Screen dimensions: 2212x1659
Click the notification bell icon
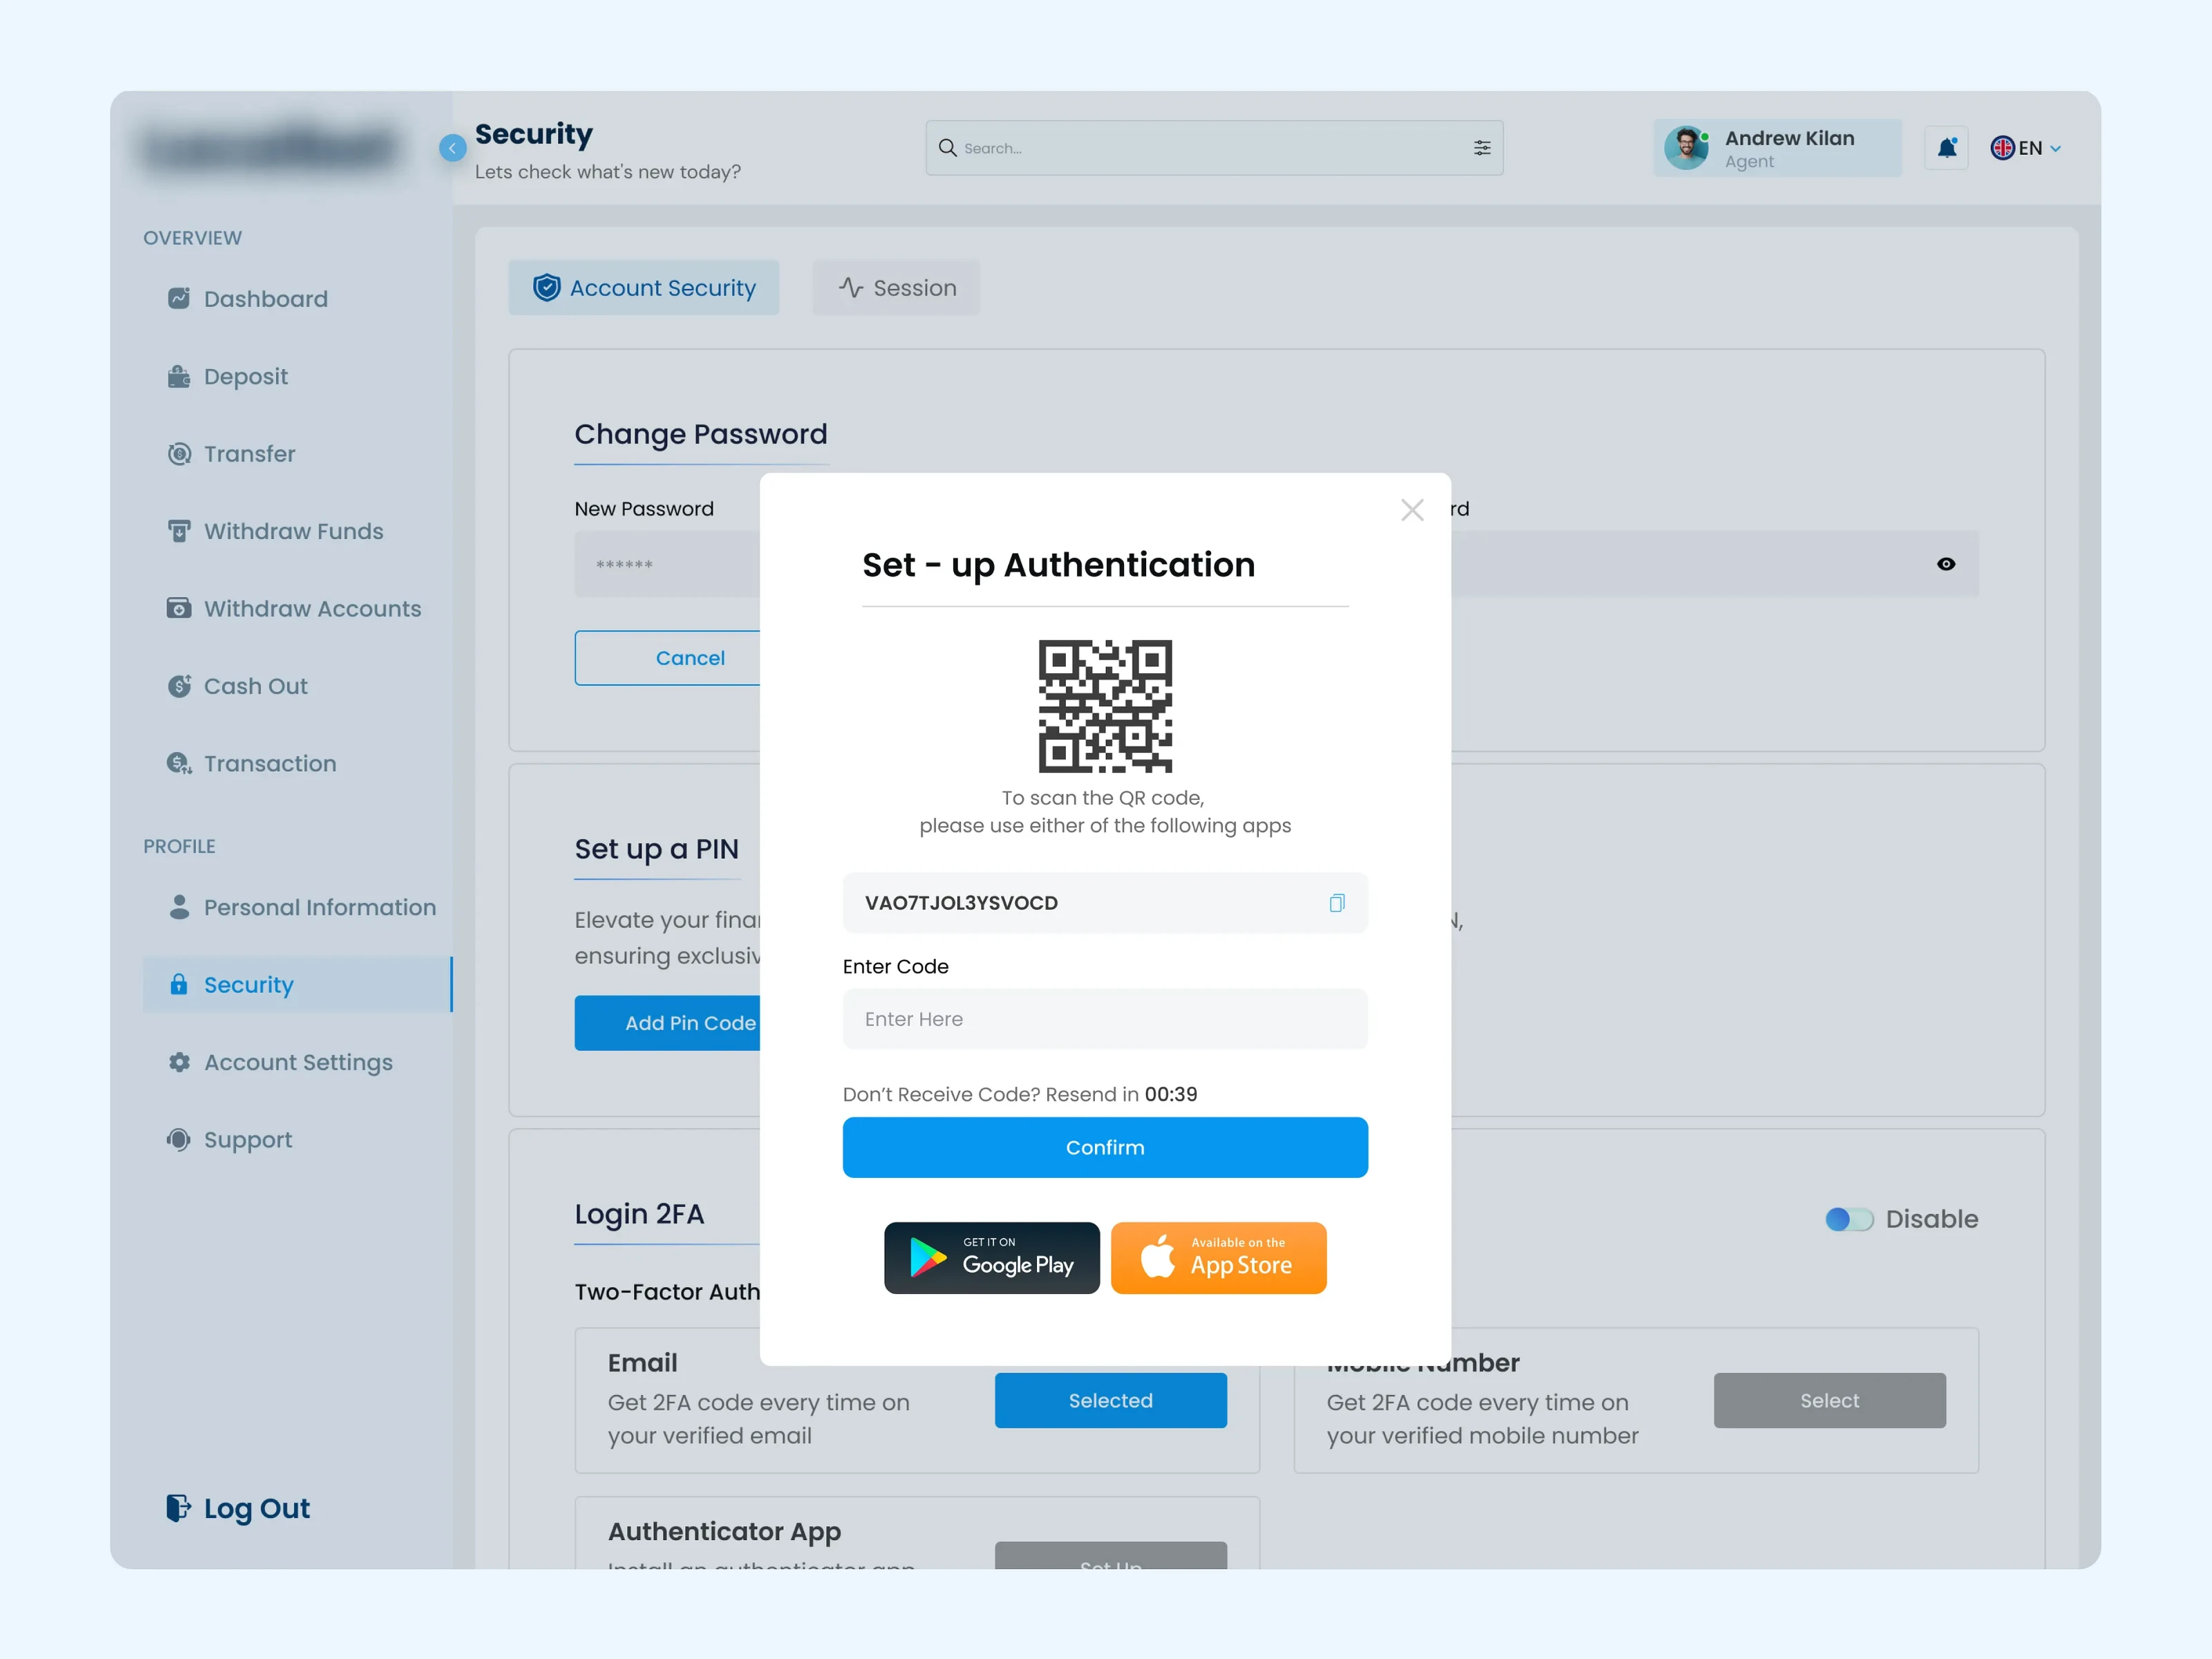1946,148
